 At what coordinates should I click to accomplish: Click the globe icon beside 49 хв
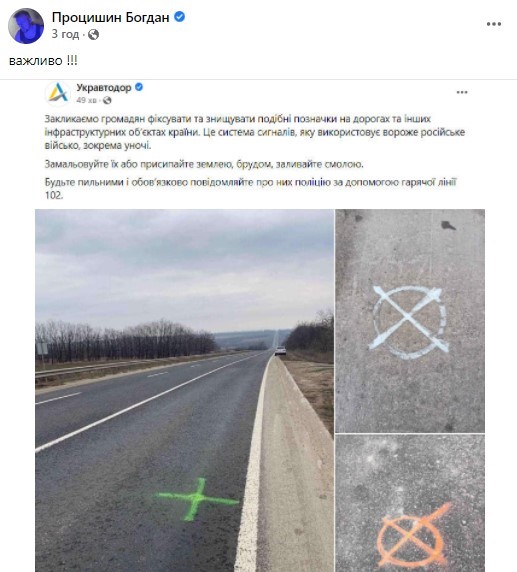(x=107, y=100)
